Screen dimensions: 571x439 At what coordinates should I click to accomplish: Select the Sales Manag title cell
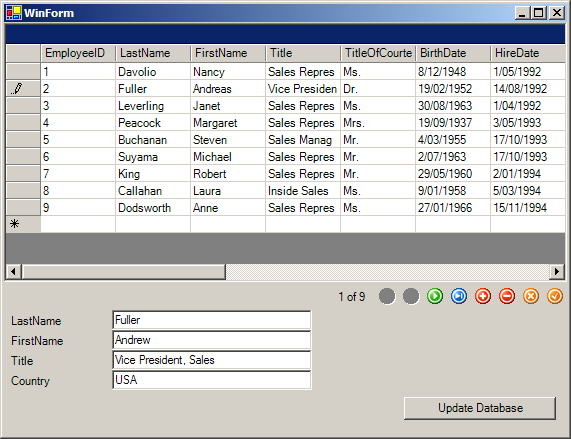tap(303, 139)
